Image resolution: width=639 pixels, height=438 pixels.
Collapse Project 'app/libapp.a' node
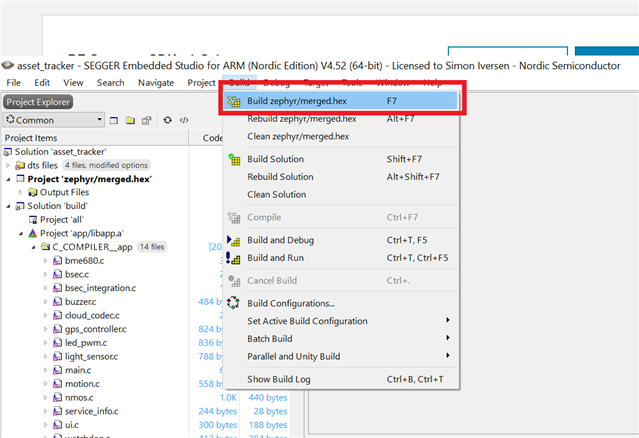[x=21, y=234]
